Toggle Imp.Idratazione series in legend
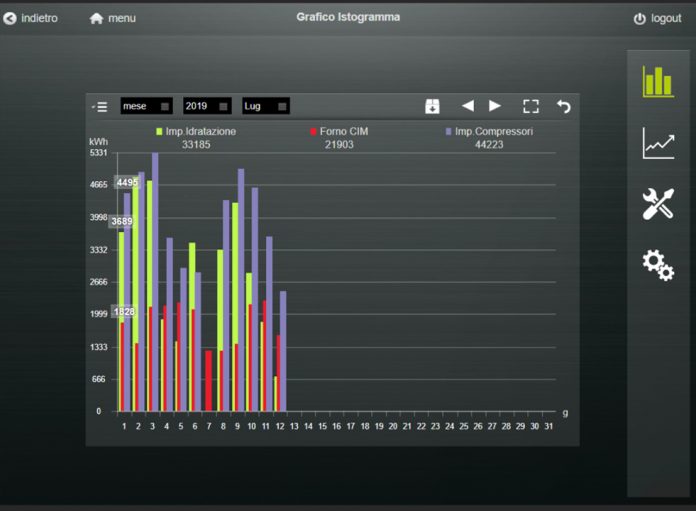The width and height of the screenshot is (696, 511). 196,132
